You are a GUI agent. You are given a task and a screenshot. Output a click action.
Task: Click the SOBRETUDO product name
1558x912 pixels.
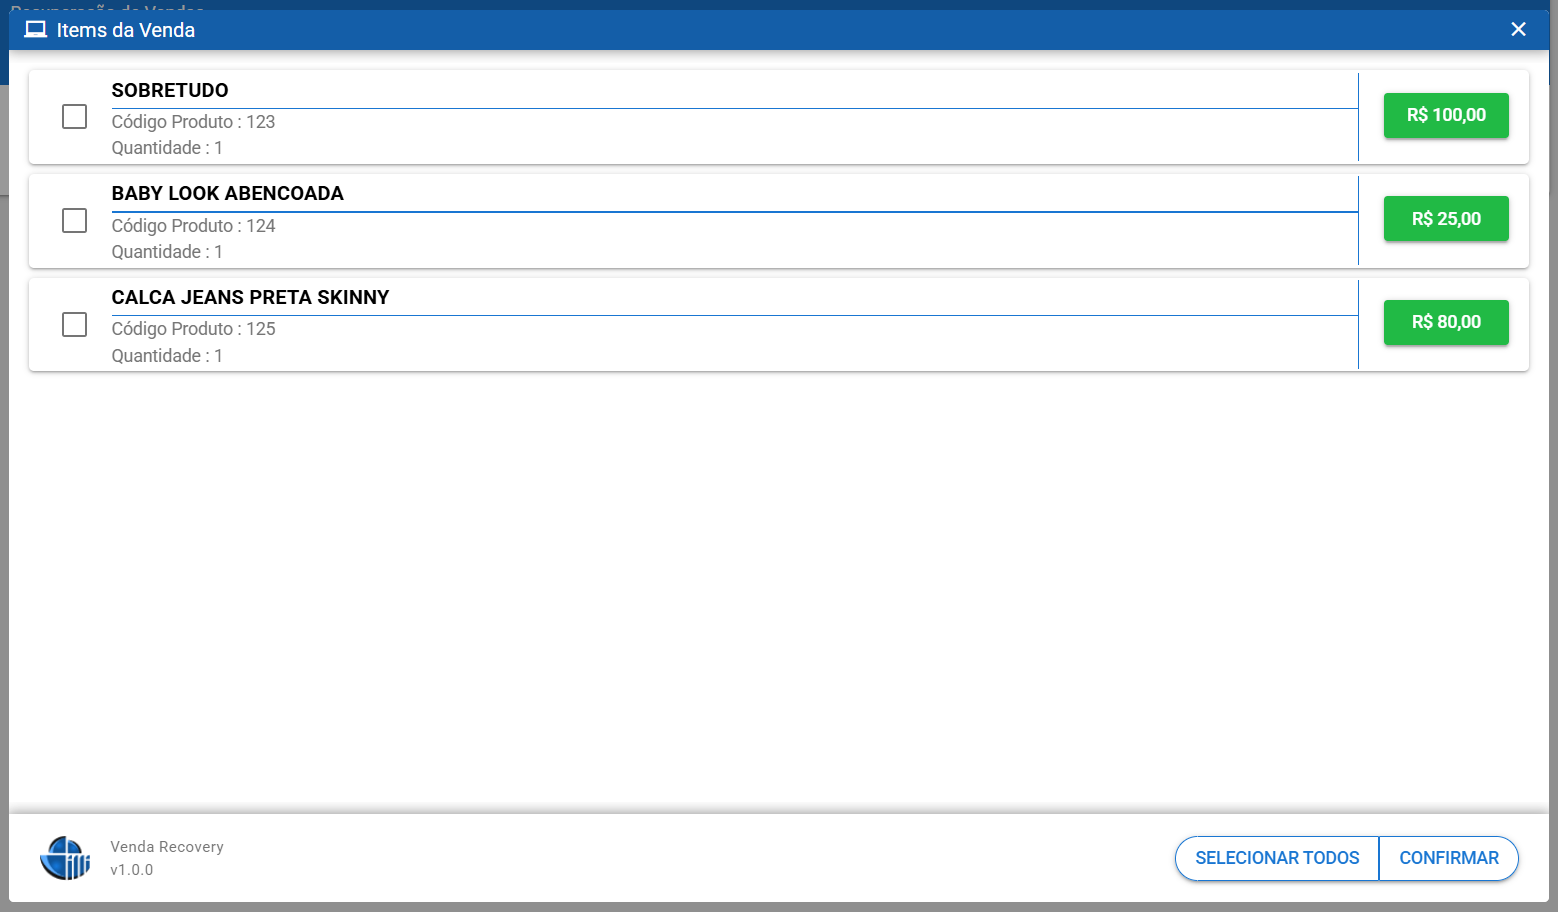(170, 90)
